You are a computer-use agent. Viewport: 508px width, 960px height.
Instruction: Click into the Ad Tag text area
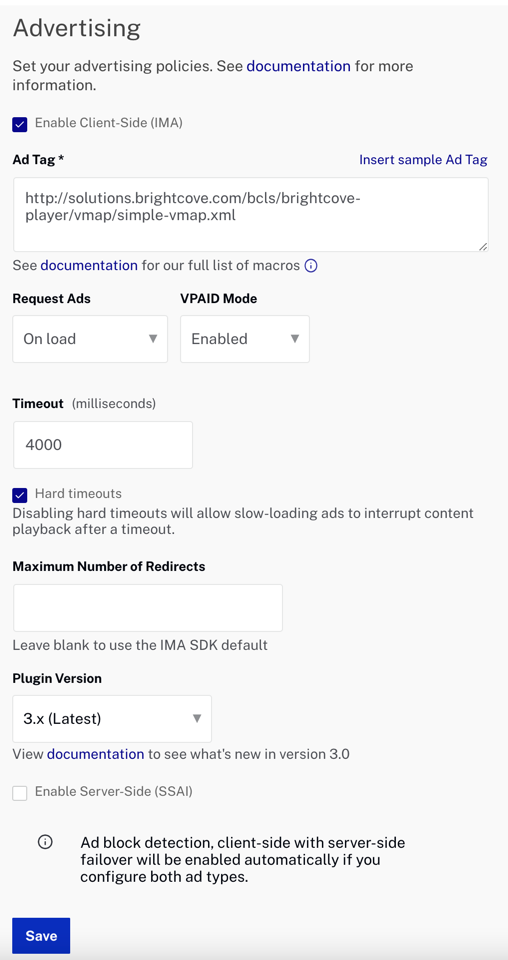(251, 214)
